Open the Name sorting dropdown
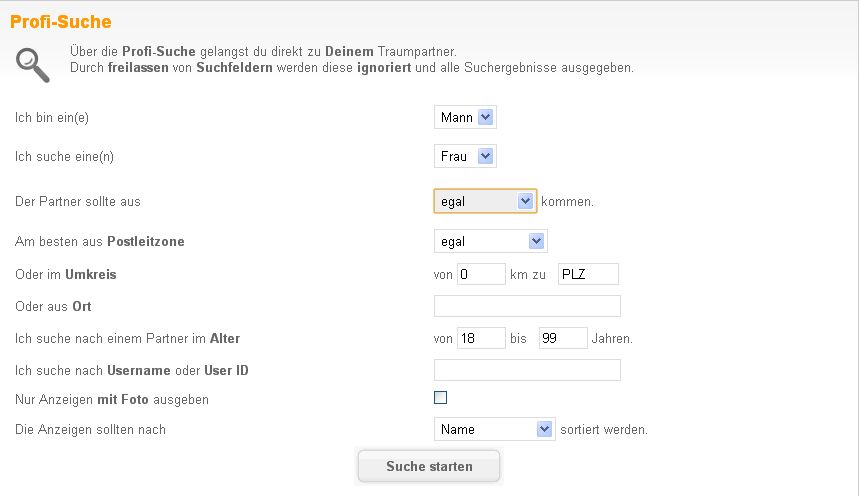 (494, 429)
